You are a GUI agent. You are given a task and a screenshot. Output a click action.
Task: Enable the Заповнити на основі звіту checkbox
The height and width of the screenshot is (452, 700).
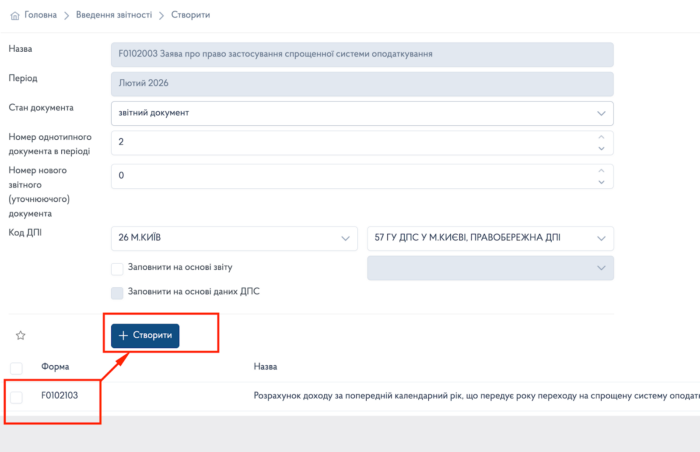tap(117, 268)
